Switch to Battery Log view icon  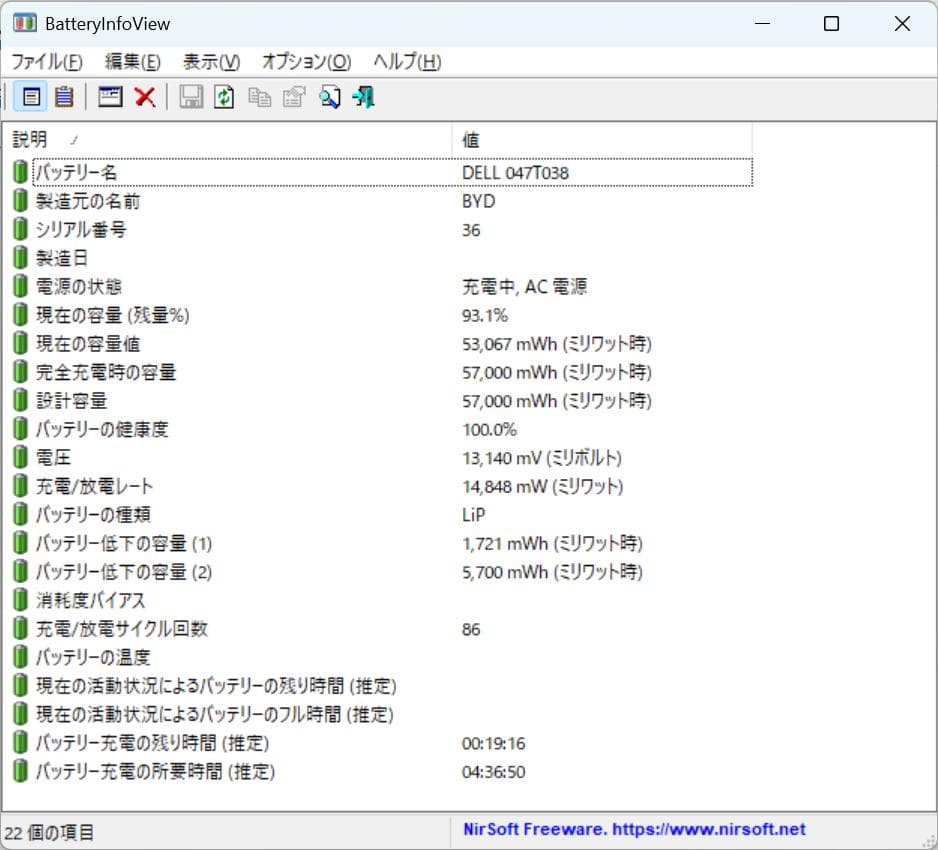64,97
